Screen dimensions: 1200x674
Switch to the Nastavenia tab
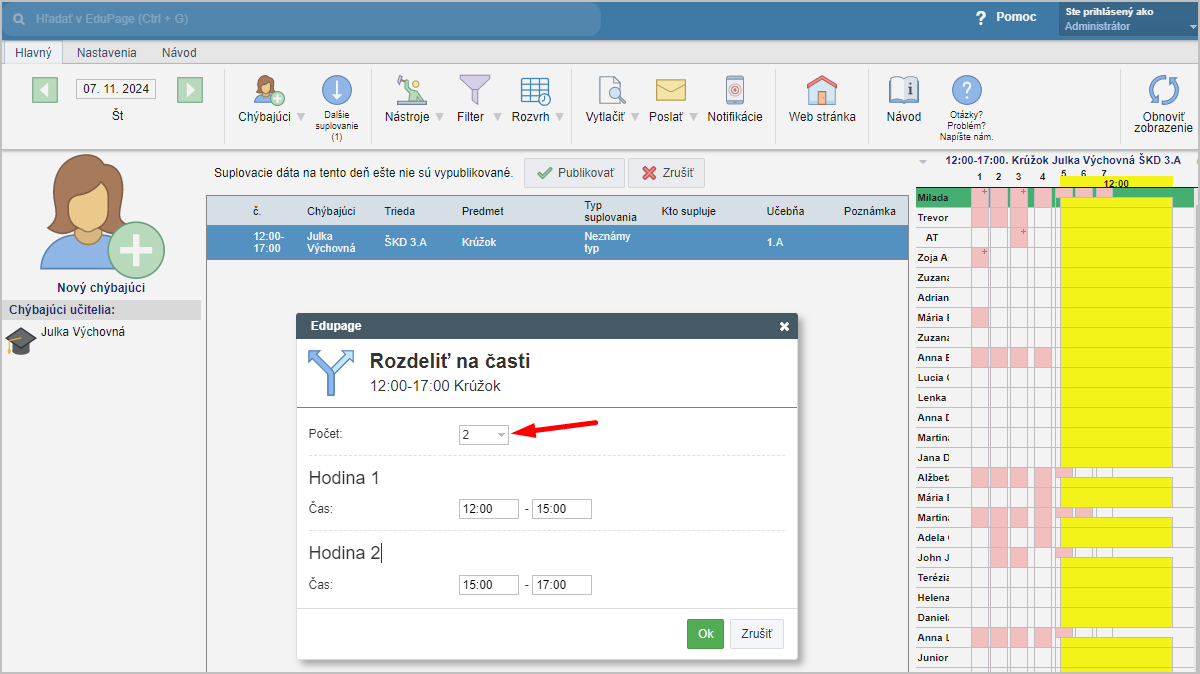[x=107, y=52]
